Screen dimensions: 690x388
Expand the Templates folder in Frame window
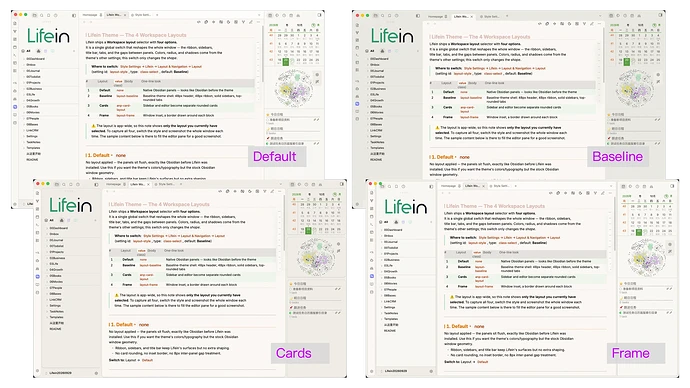pyautogui.click(x=390, y=319)
